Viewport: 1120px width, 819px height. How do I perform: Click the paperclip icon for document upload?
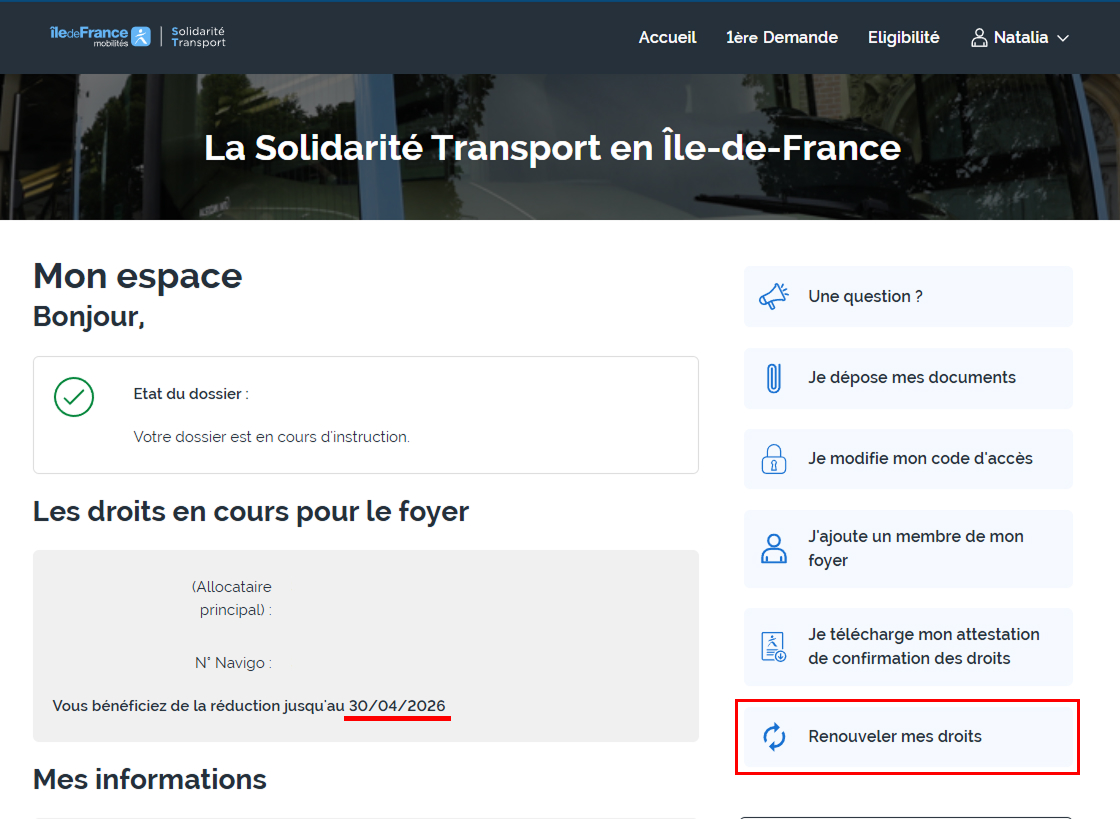coord(773,378)
